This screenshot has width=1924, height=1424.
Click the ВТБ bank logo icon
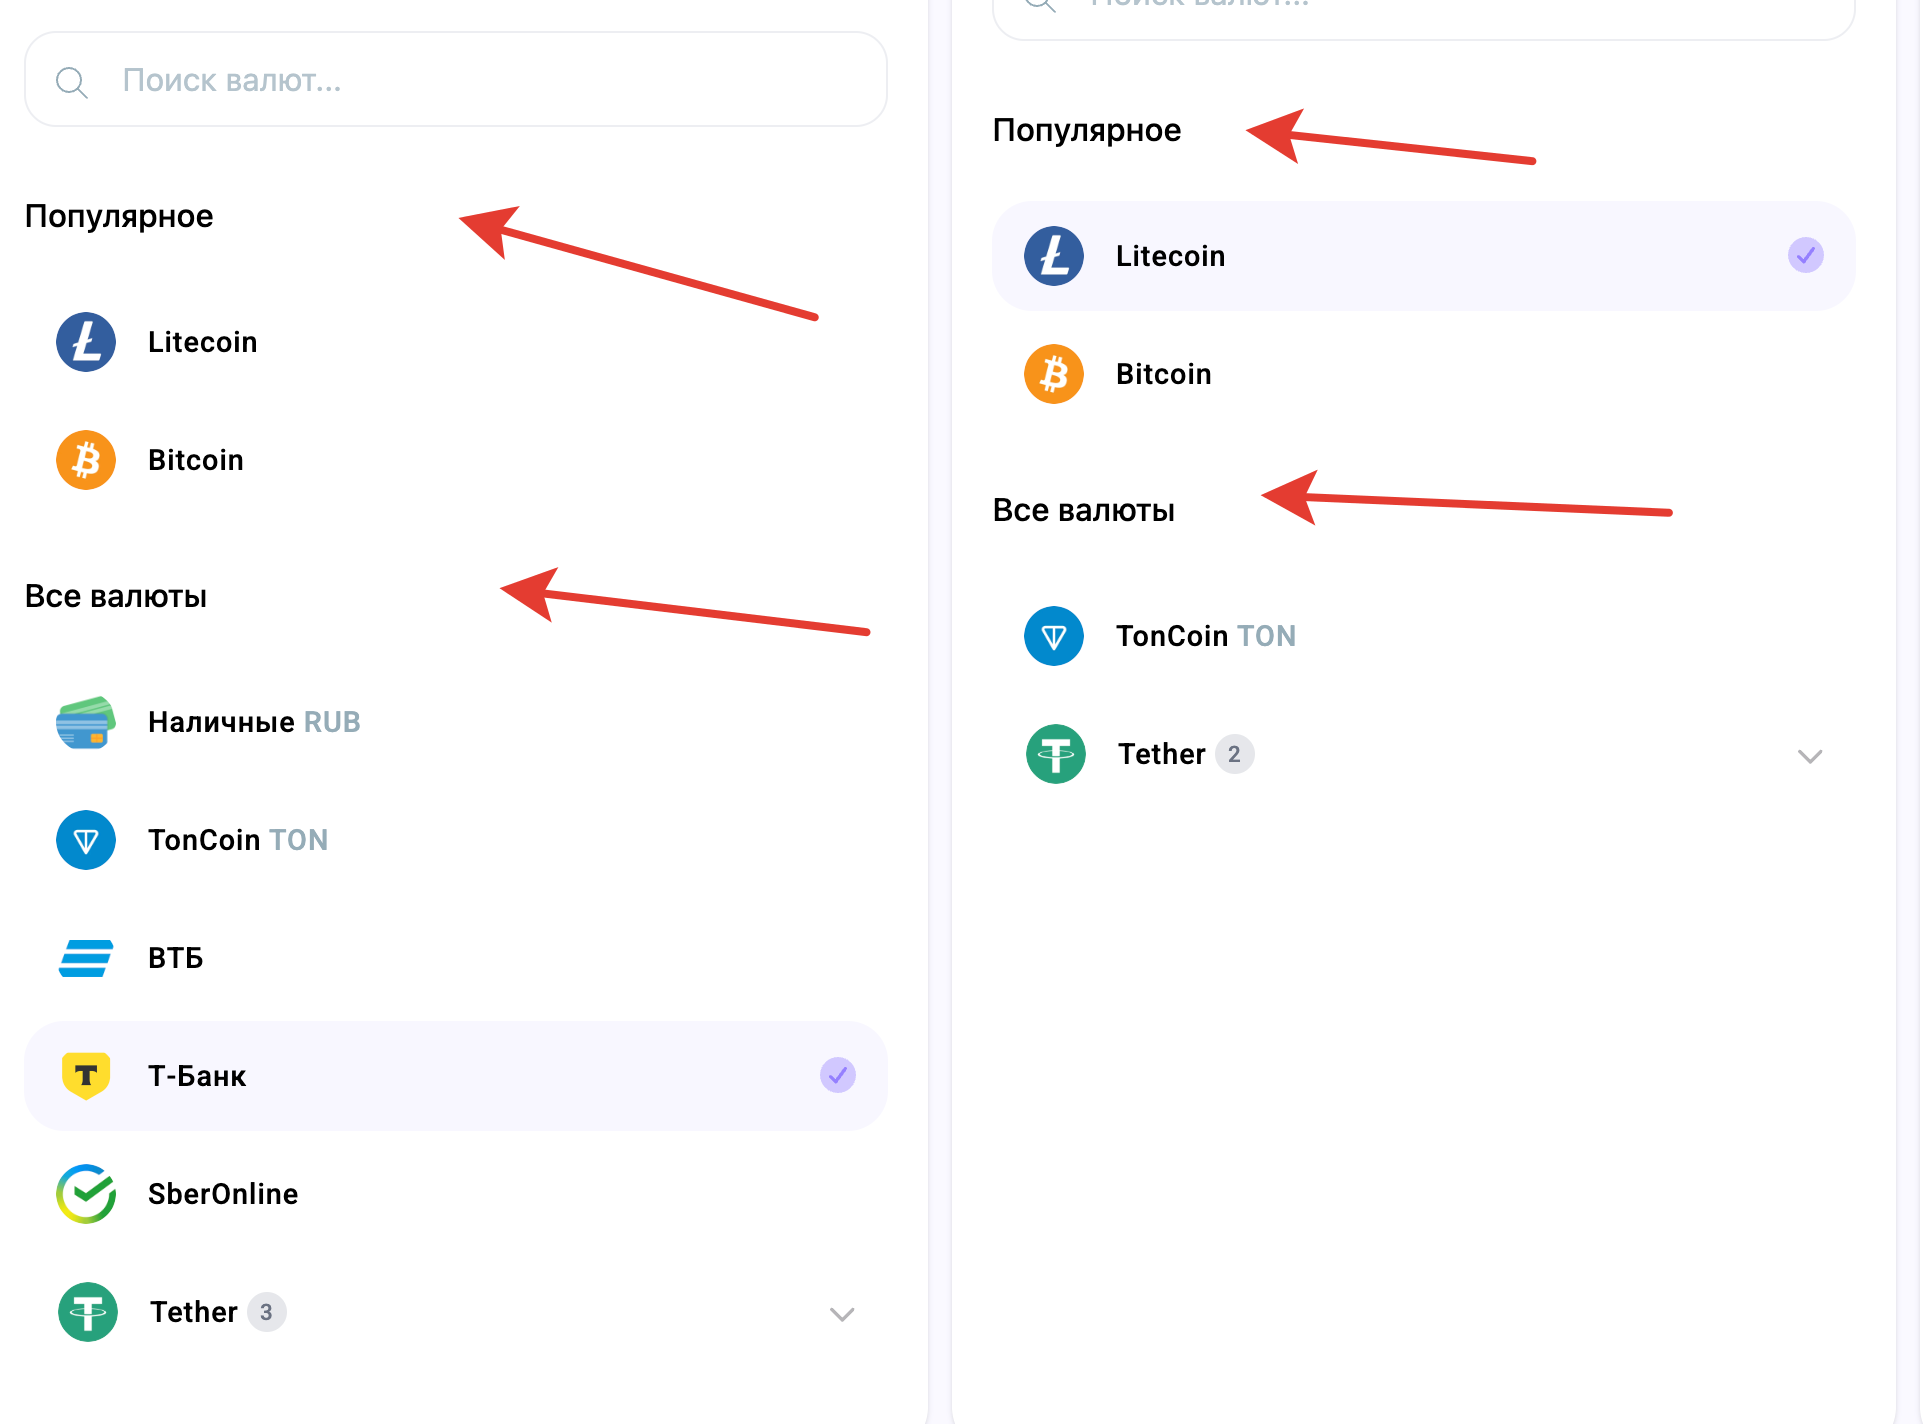[86, 958]
